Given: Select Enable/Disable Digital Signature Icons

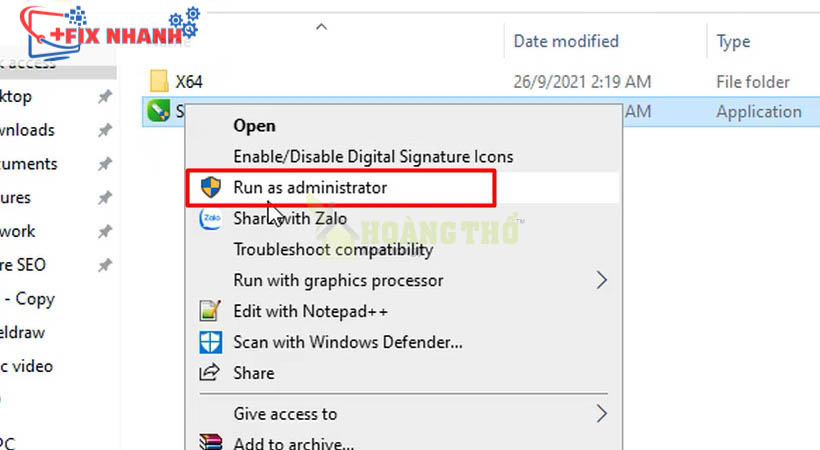Looking at the screenshot, I should pyautogui.click(x=373, y=157).
